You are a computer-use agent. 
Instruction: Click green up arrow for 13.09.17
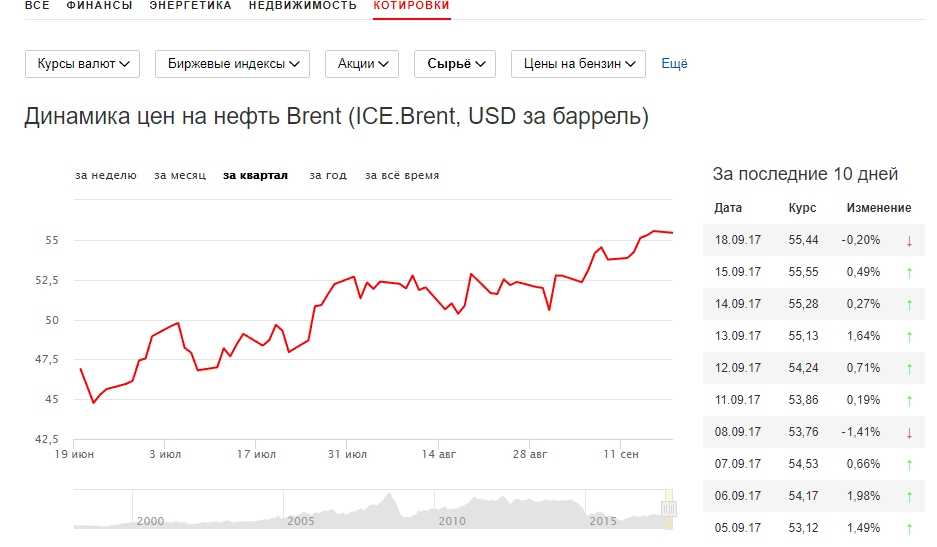[909, 336]
